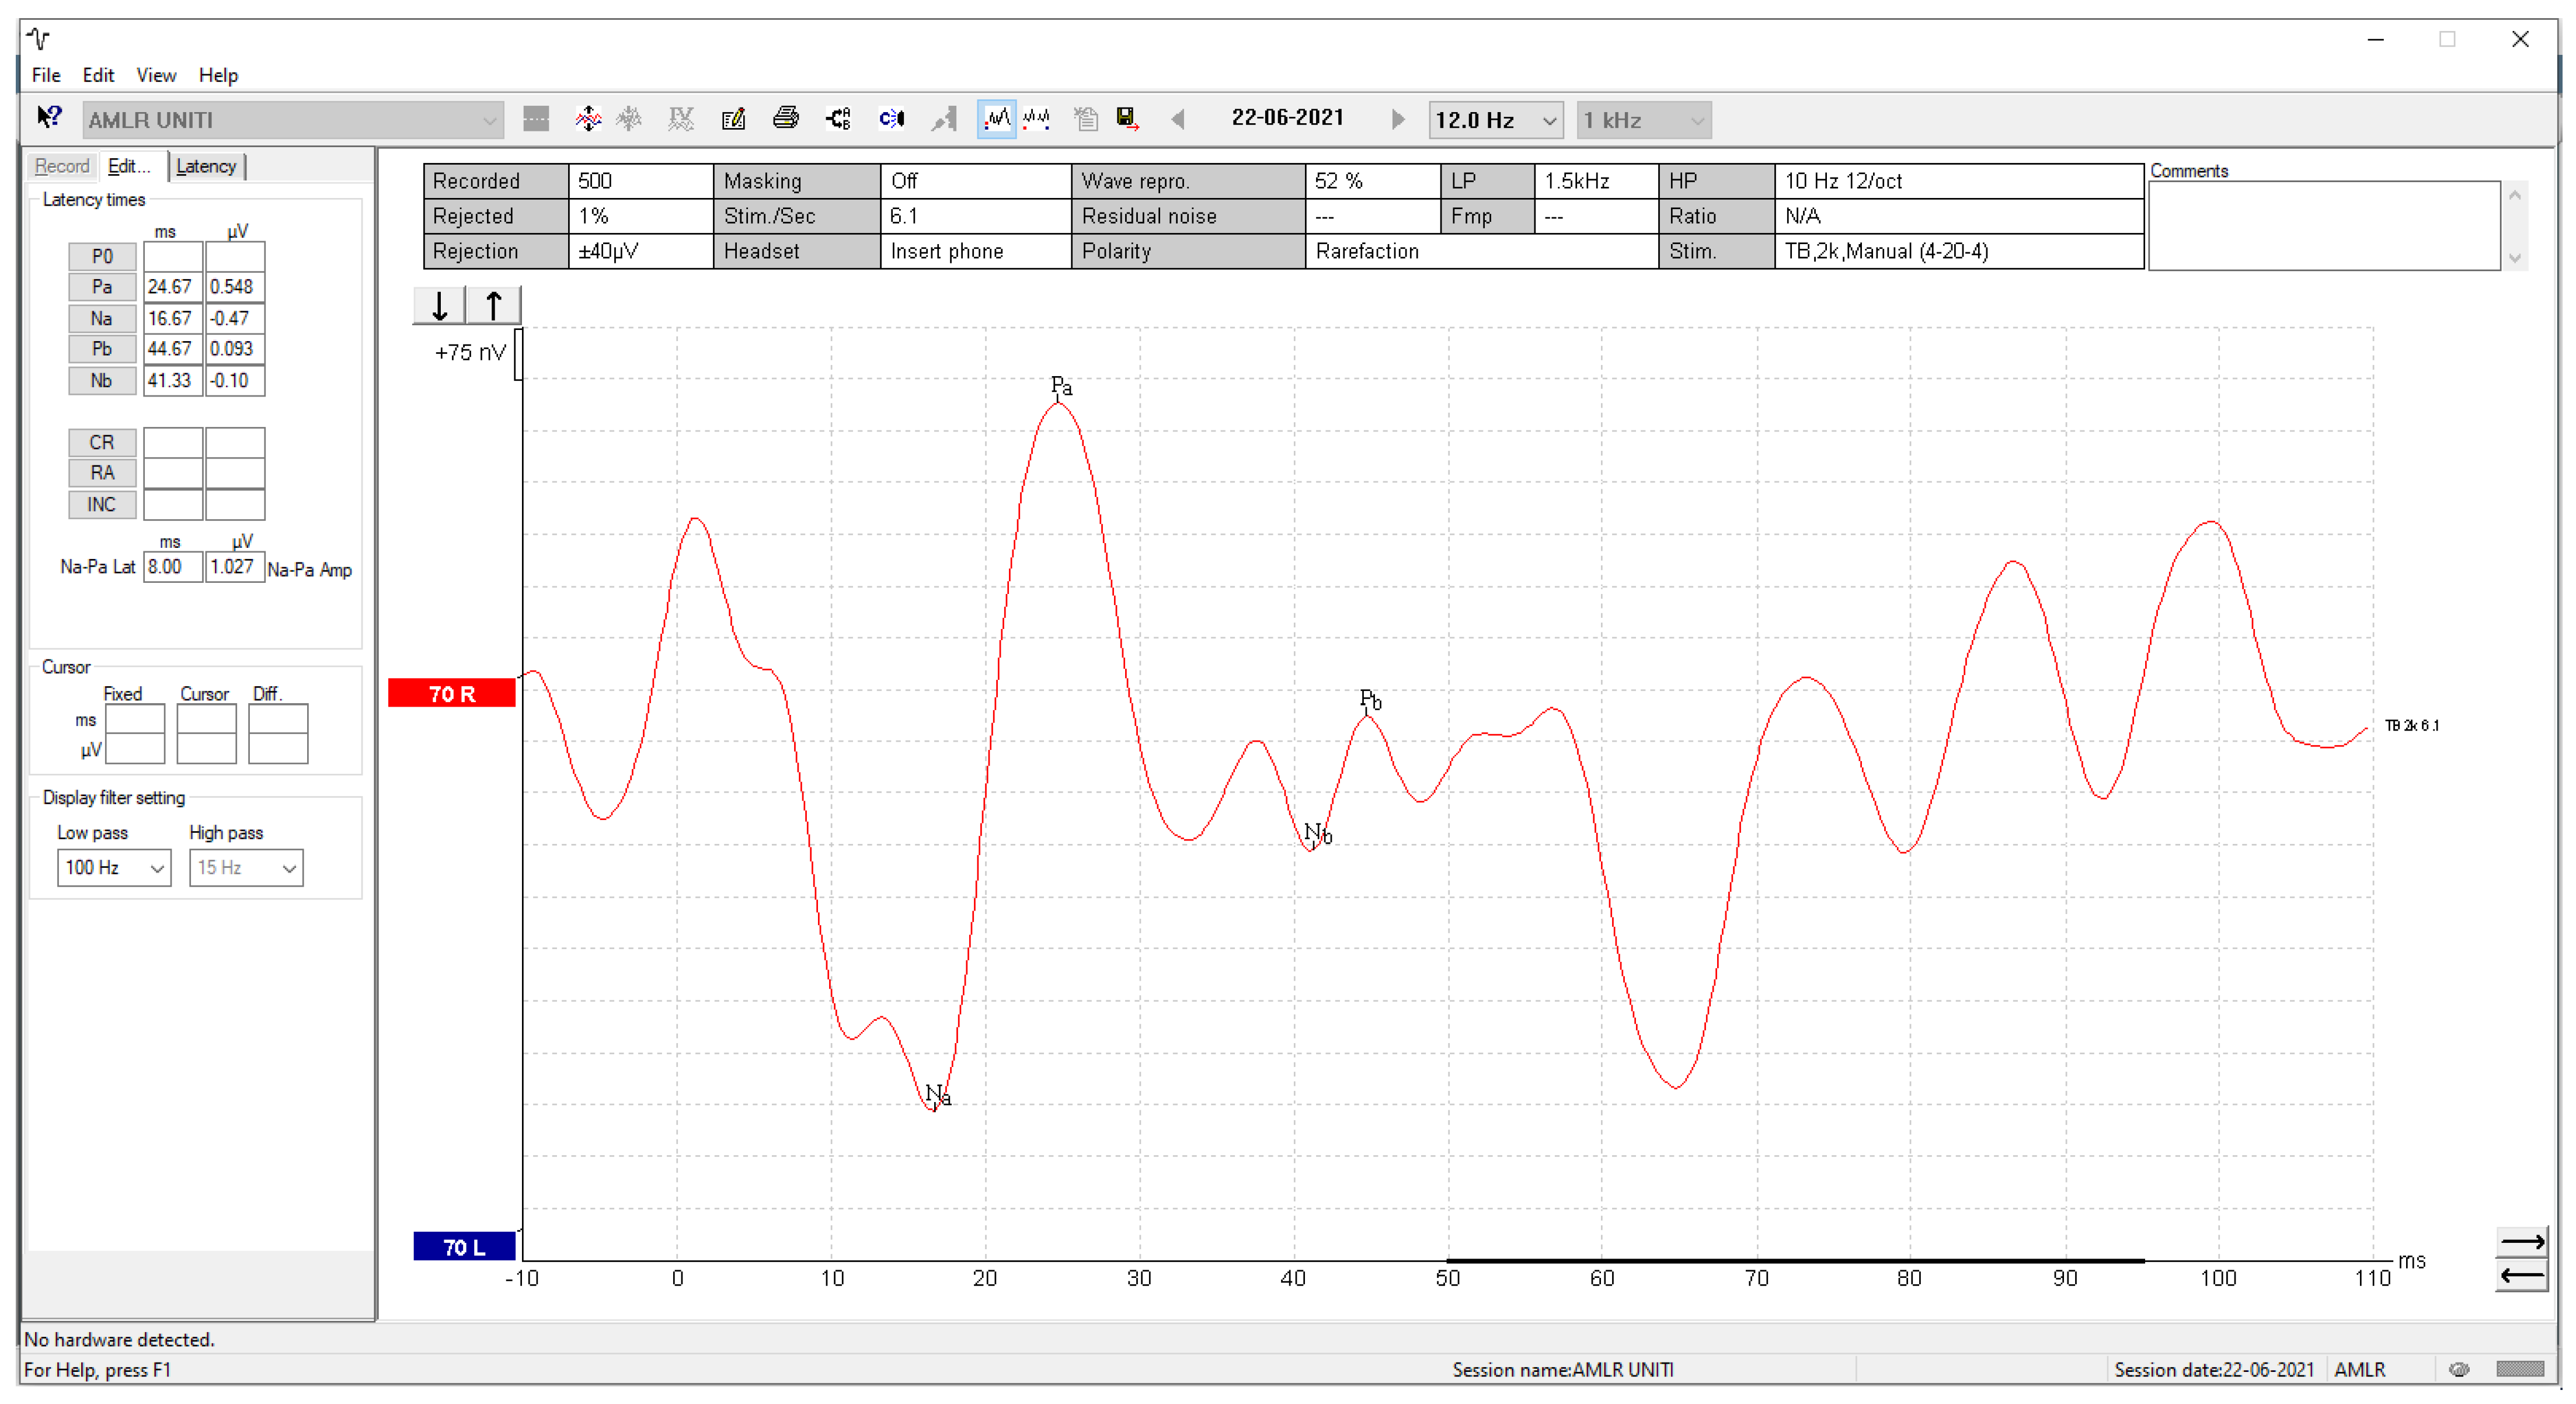Open the View menu
The height and width of the screenshot is (1404, 2576).
click(155, 75)
